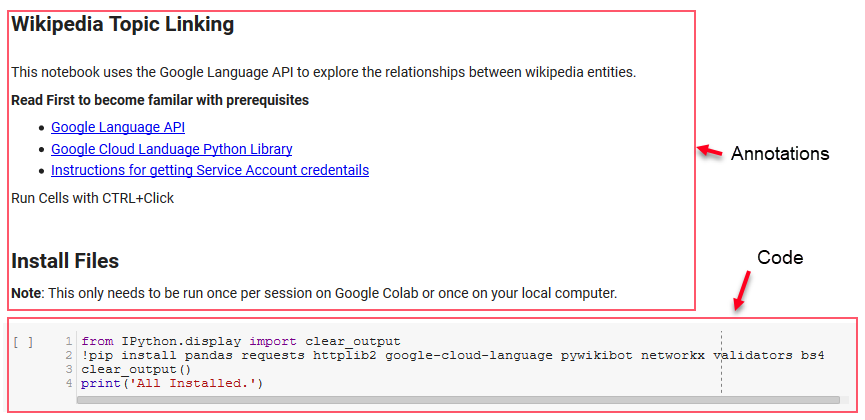The height and width of the screenshot is (420, 865).
Task: Click the red arrow pointing at Annotations
Action: [x=709, y=152]
